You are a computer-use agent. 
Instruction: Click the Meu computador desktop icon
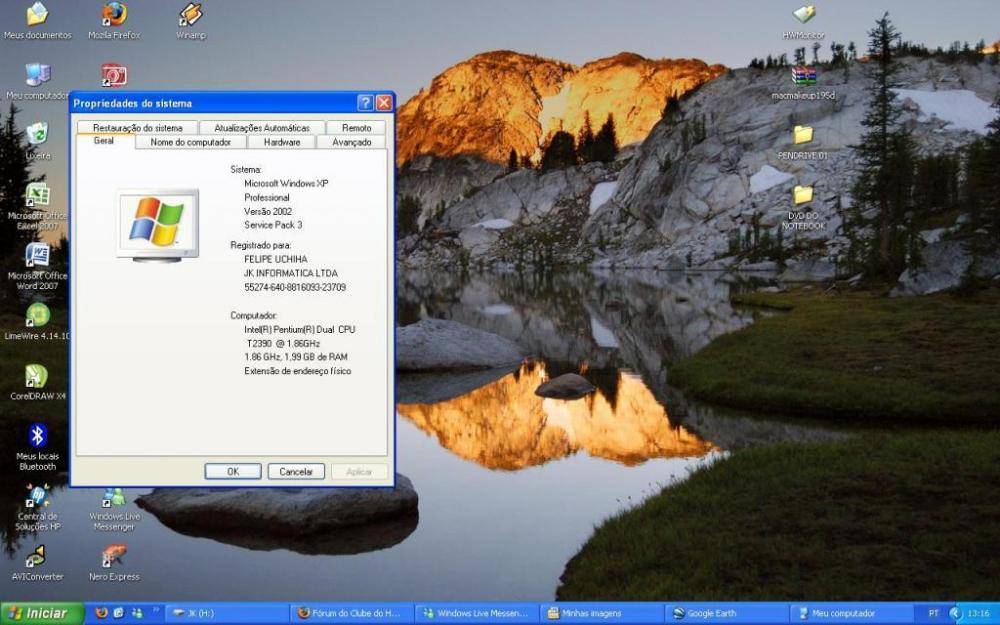38,81
